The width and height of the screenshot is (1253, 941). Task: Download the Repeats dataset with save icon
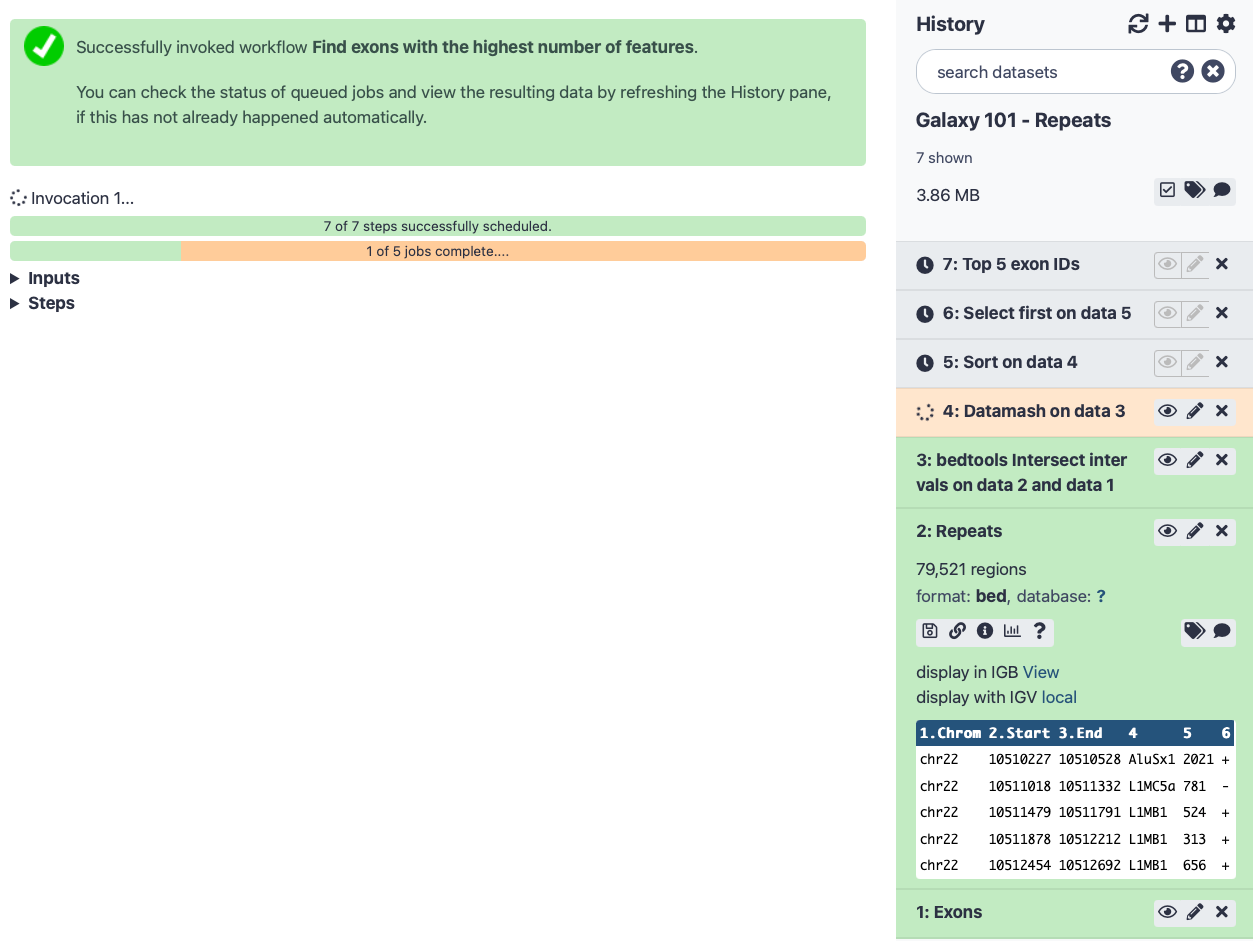[x=930, y=631]
